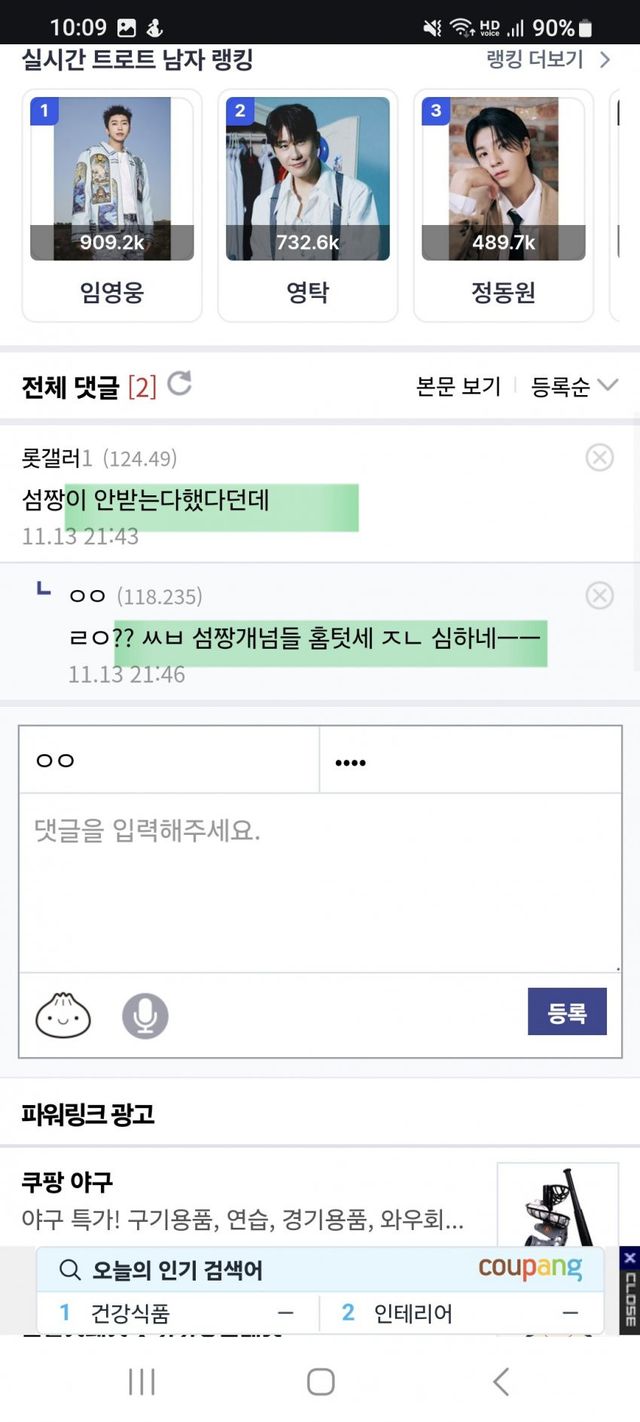Viewport: 640px width, 1422px height.
Task: Tap the 건강식품 popular search term
Action: click(130, 1313)
